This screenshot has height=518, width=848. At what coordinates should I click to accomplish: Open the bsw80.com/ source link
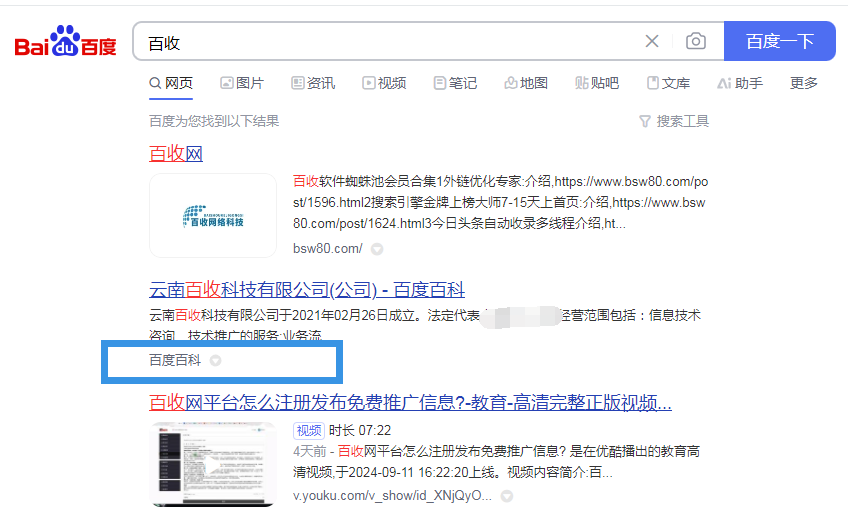[328, 249]
